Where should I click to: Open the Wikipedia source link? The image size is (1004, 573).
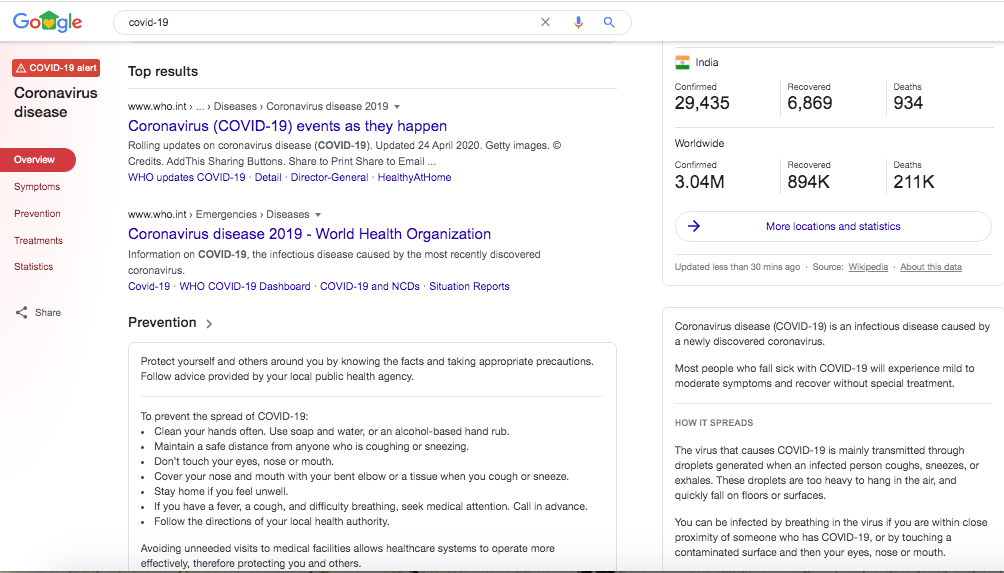tap(868, 267)
